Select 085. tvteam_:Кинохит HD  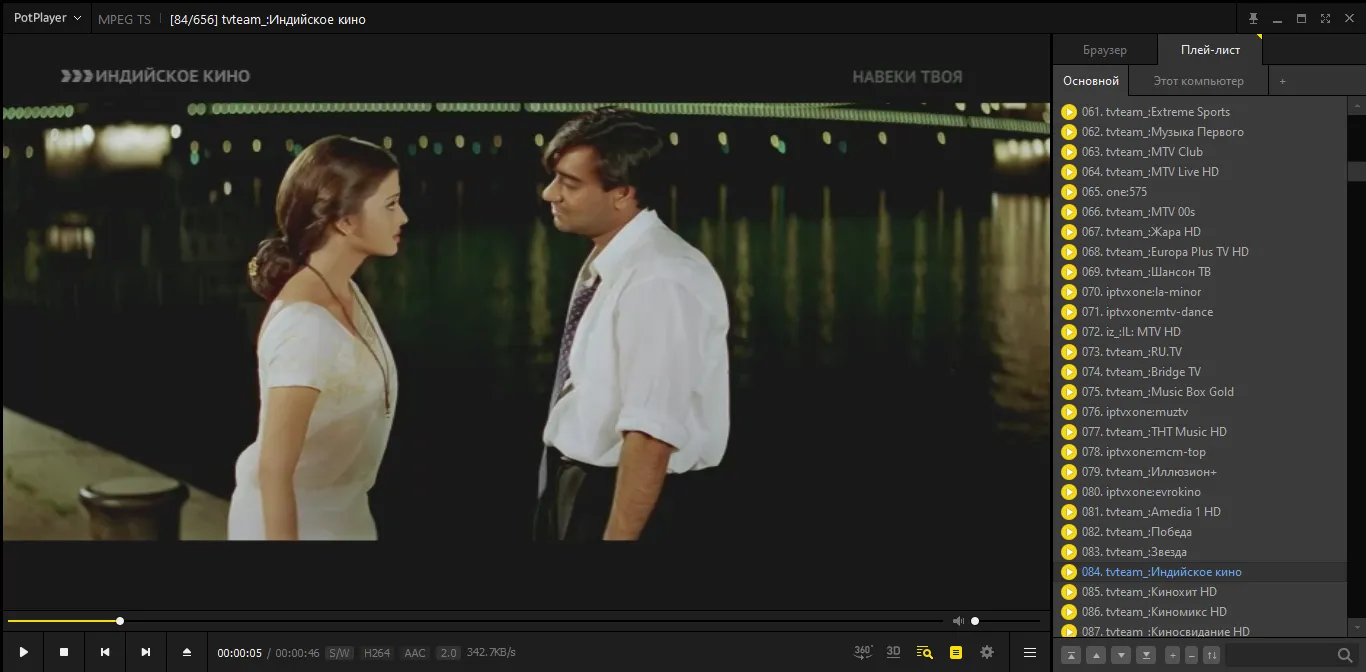(1200, 592)
